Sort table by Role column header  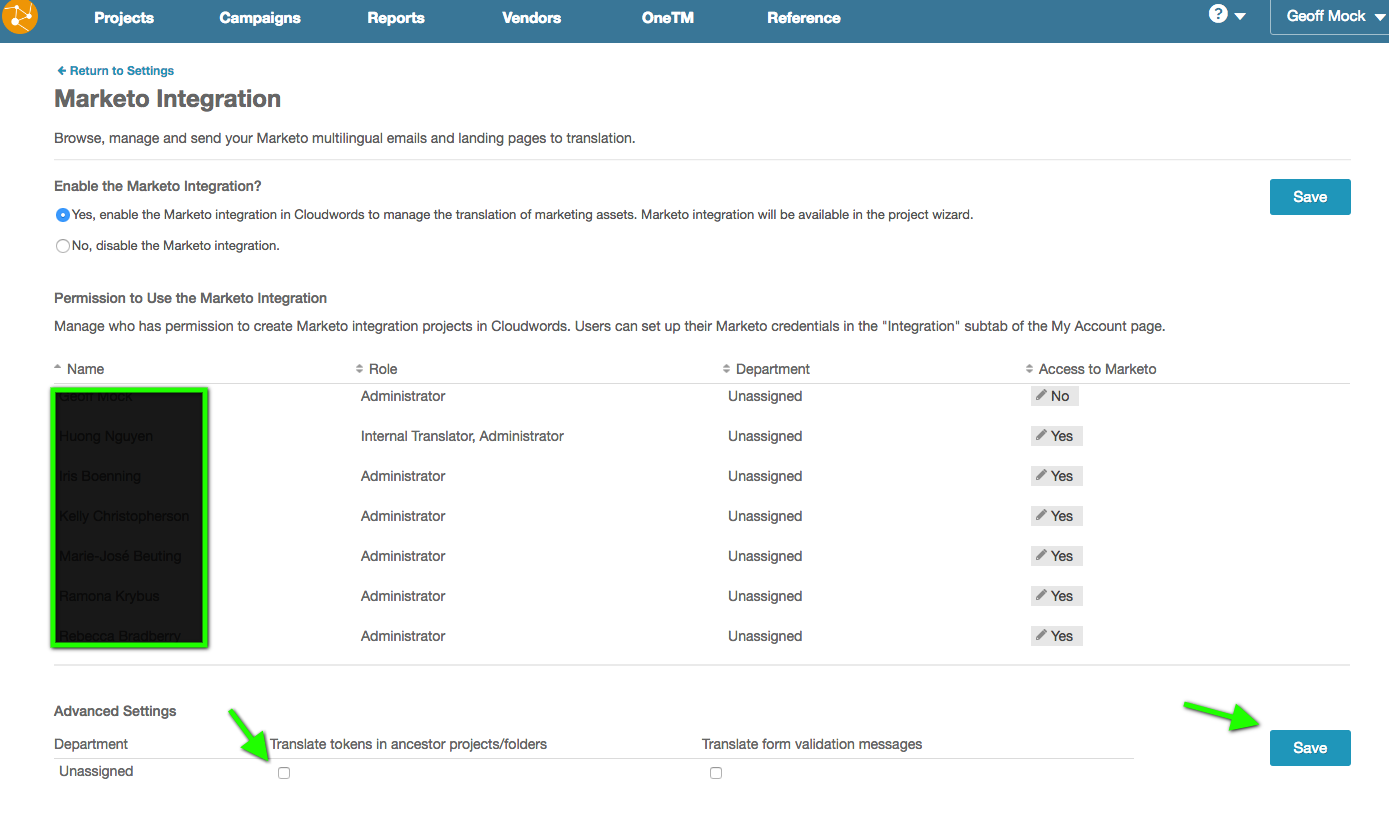click(x=382, y=369)
